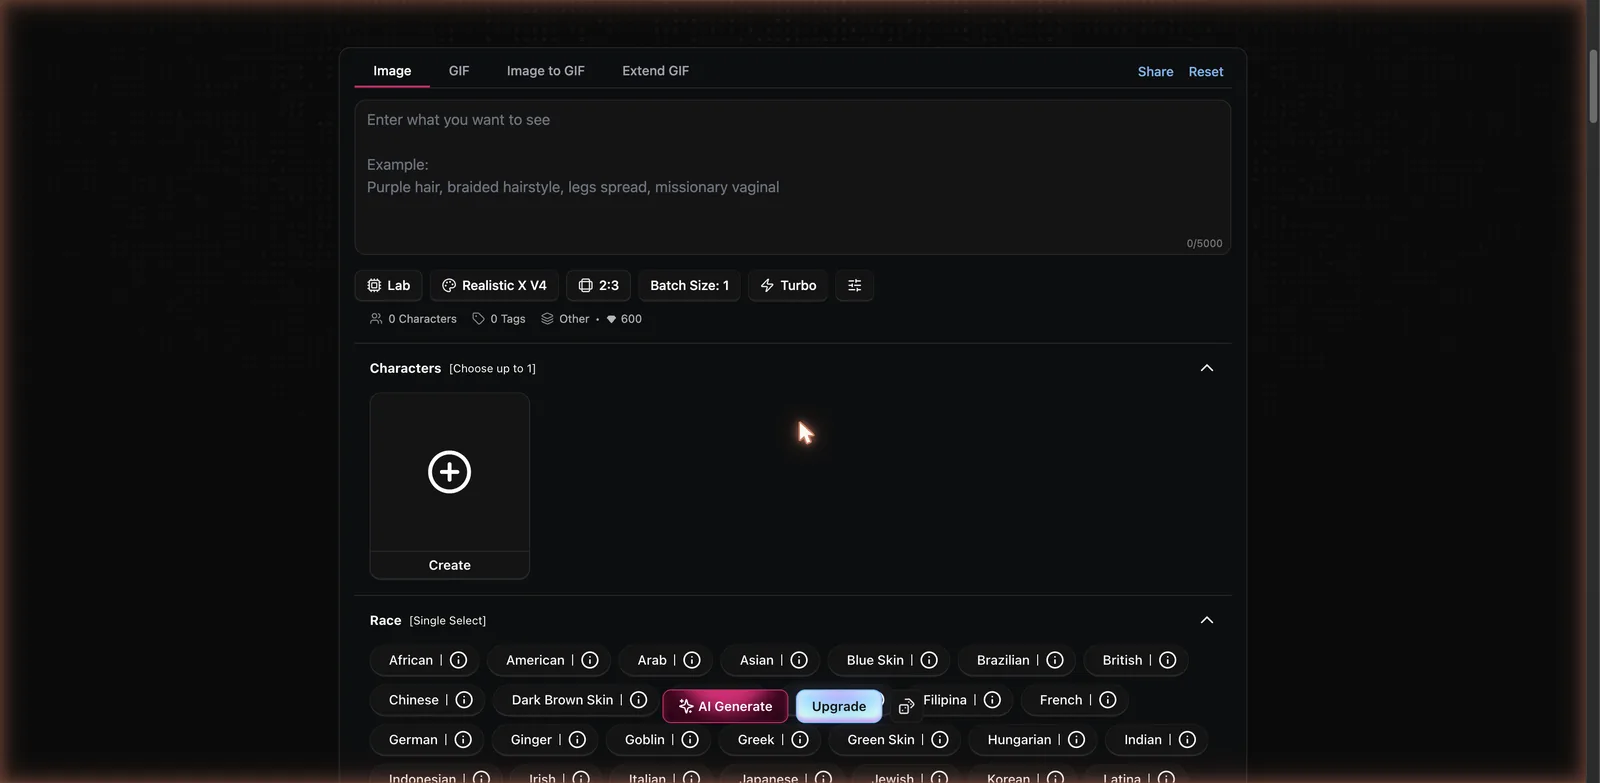This screenshot has height=783, width=1600.
Task: Switch to the Image to GIF tab
Action: pyautogui.click(x=546, y=71)
